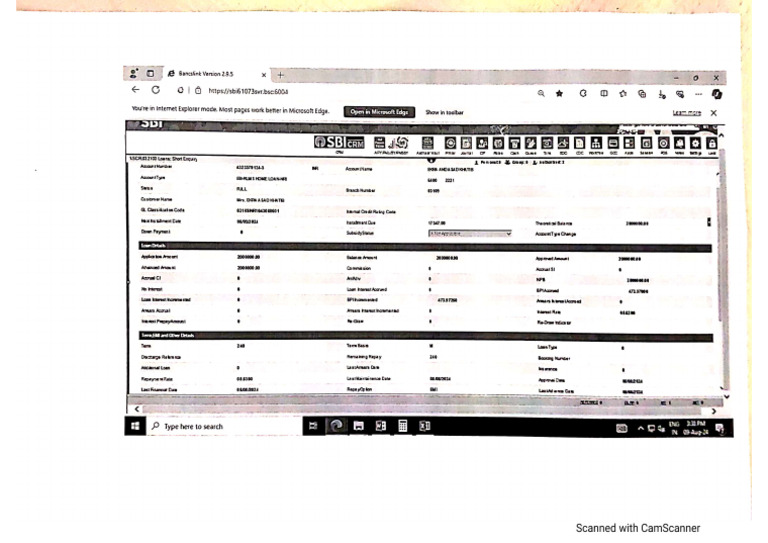Open the Notes bell icon
The height and width of the screenshot is (543, 768).
(x=679, y=143)
